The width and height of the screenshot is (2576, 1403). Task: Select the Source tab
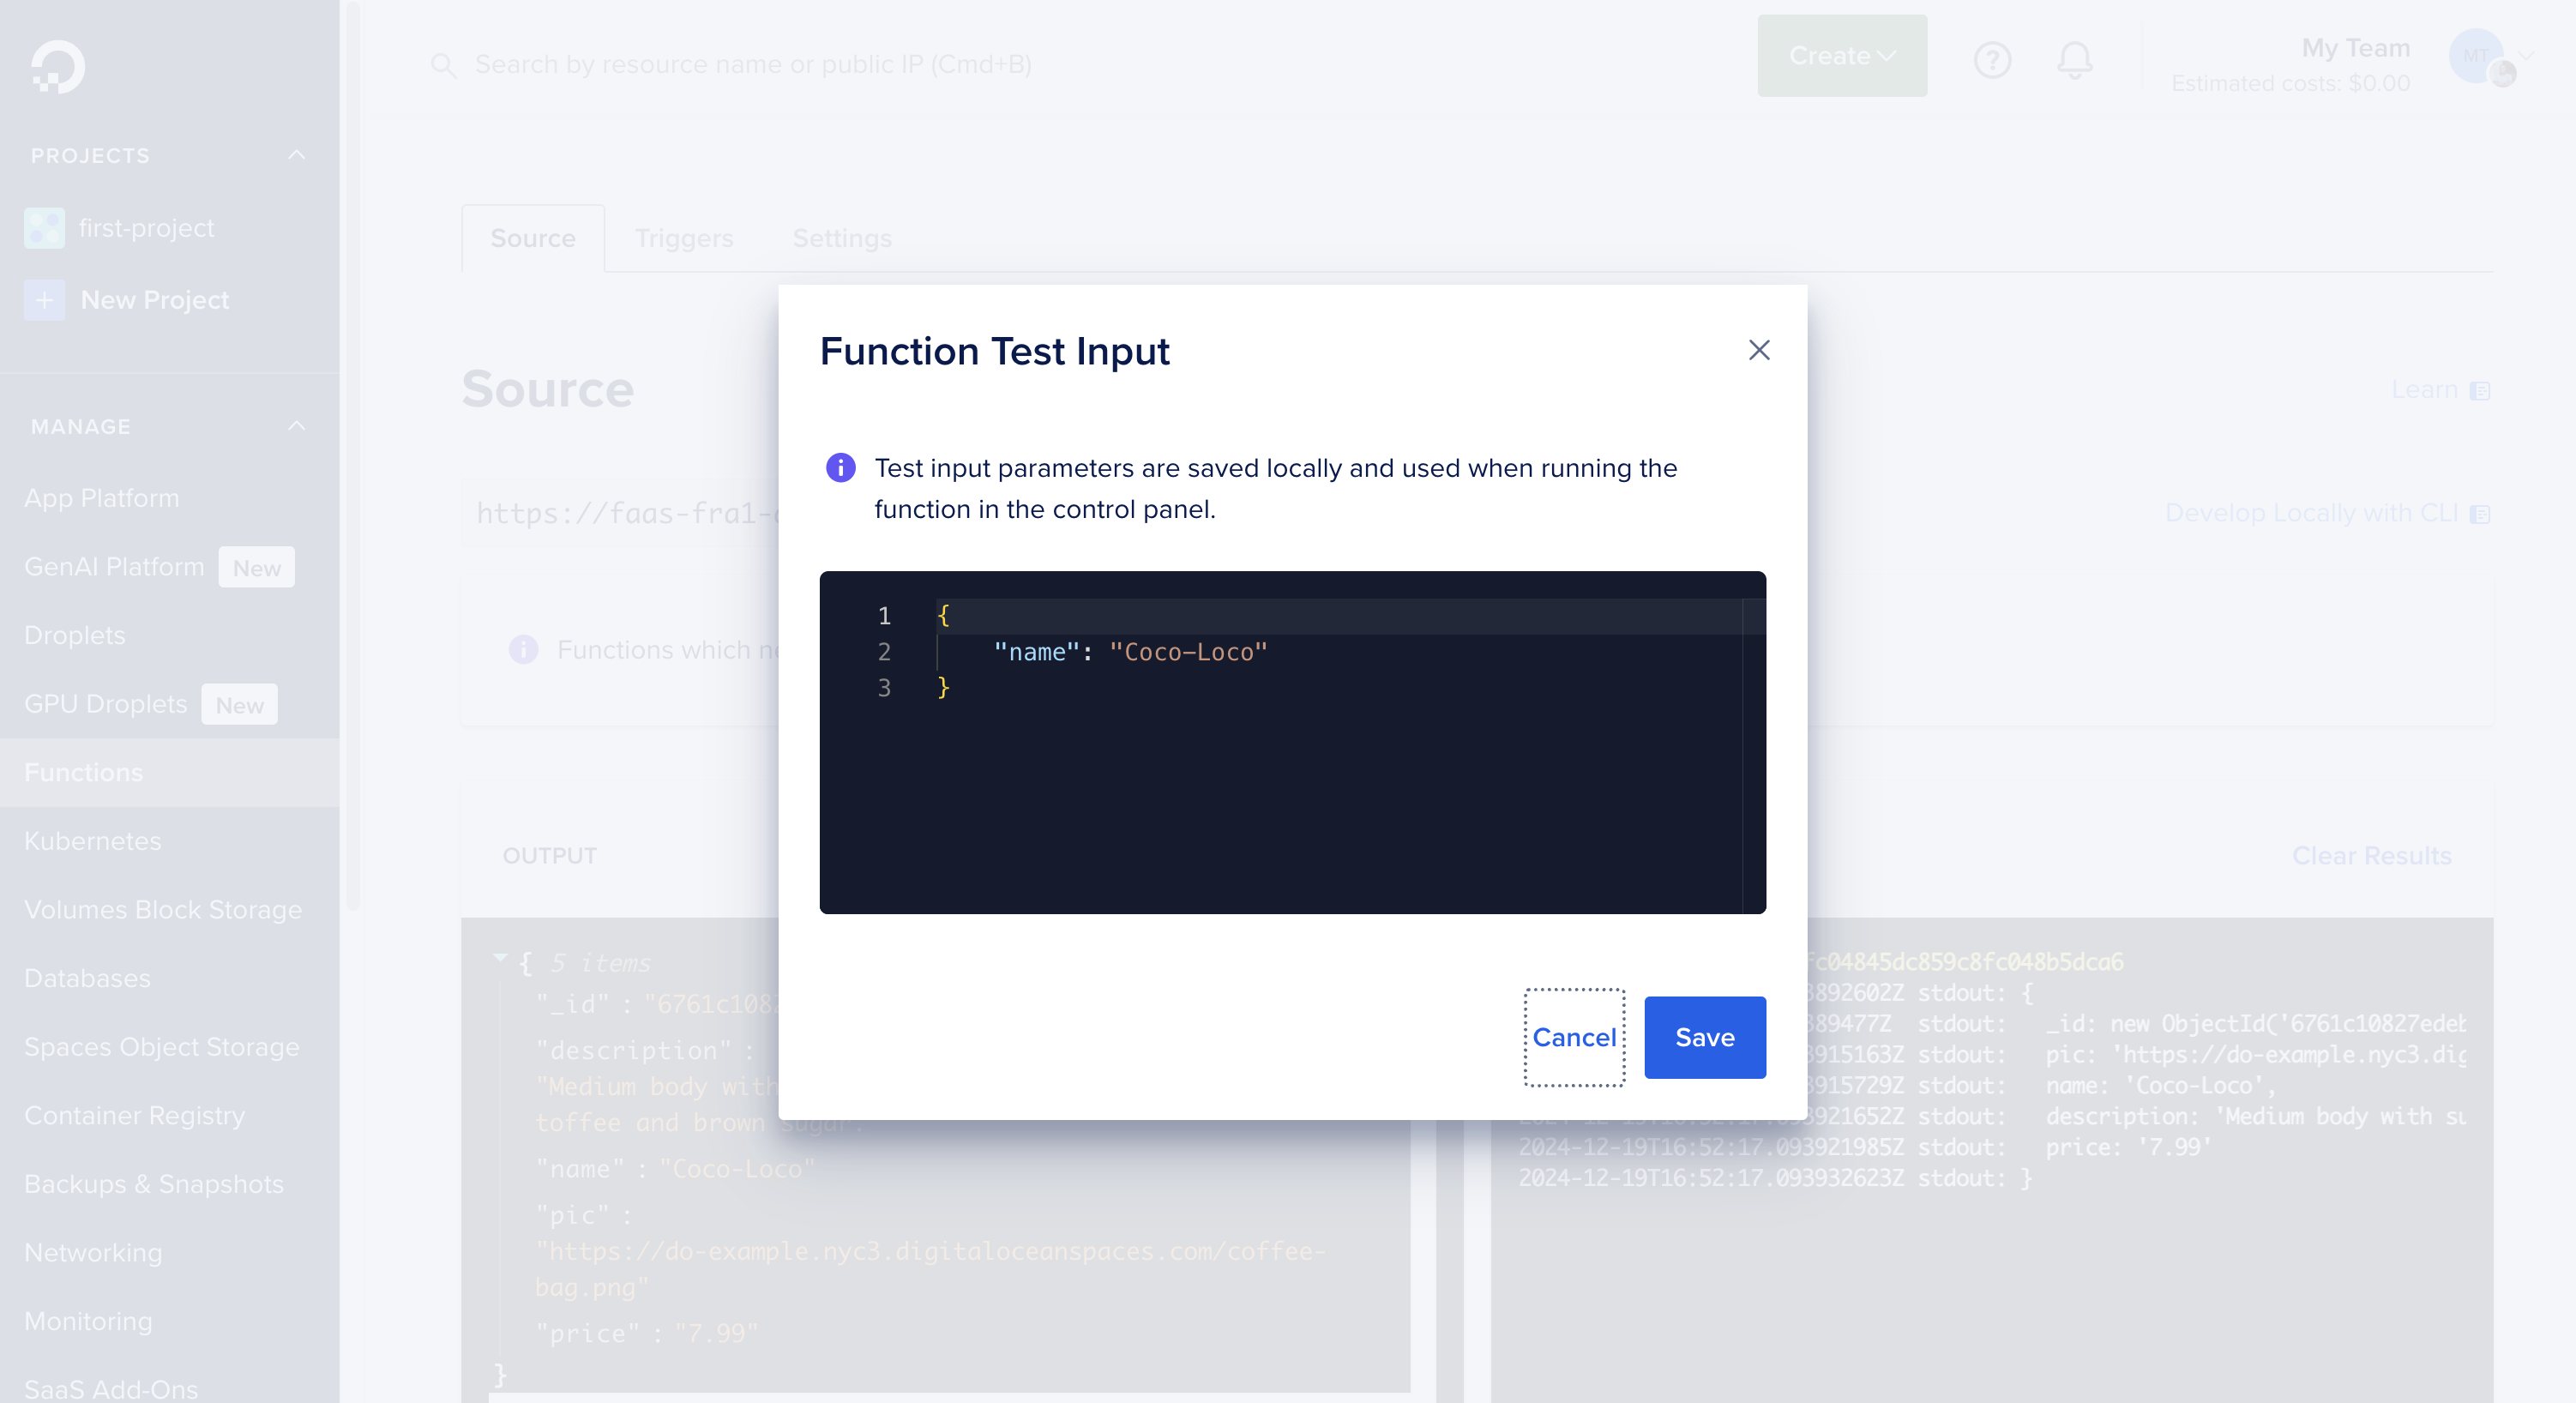click(534, 238)
